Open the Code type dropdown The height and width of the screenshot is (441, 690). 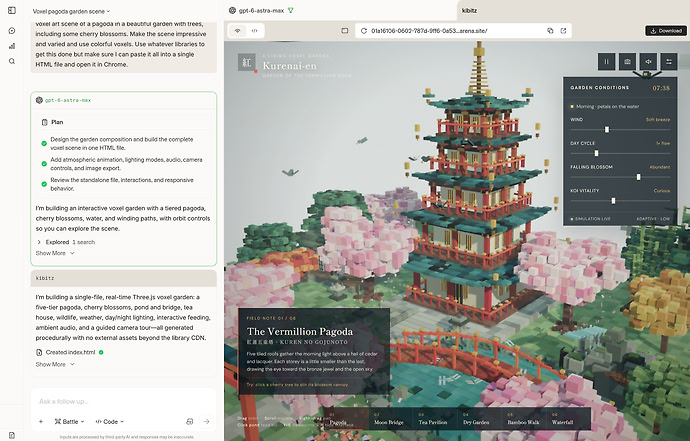point(110,422)
